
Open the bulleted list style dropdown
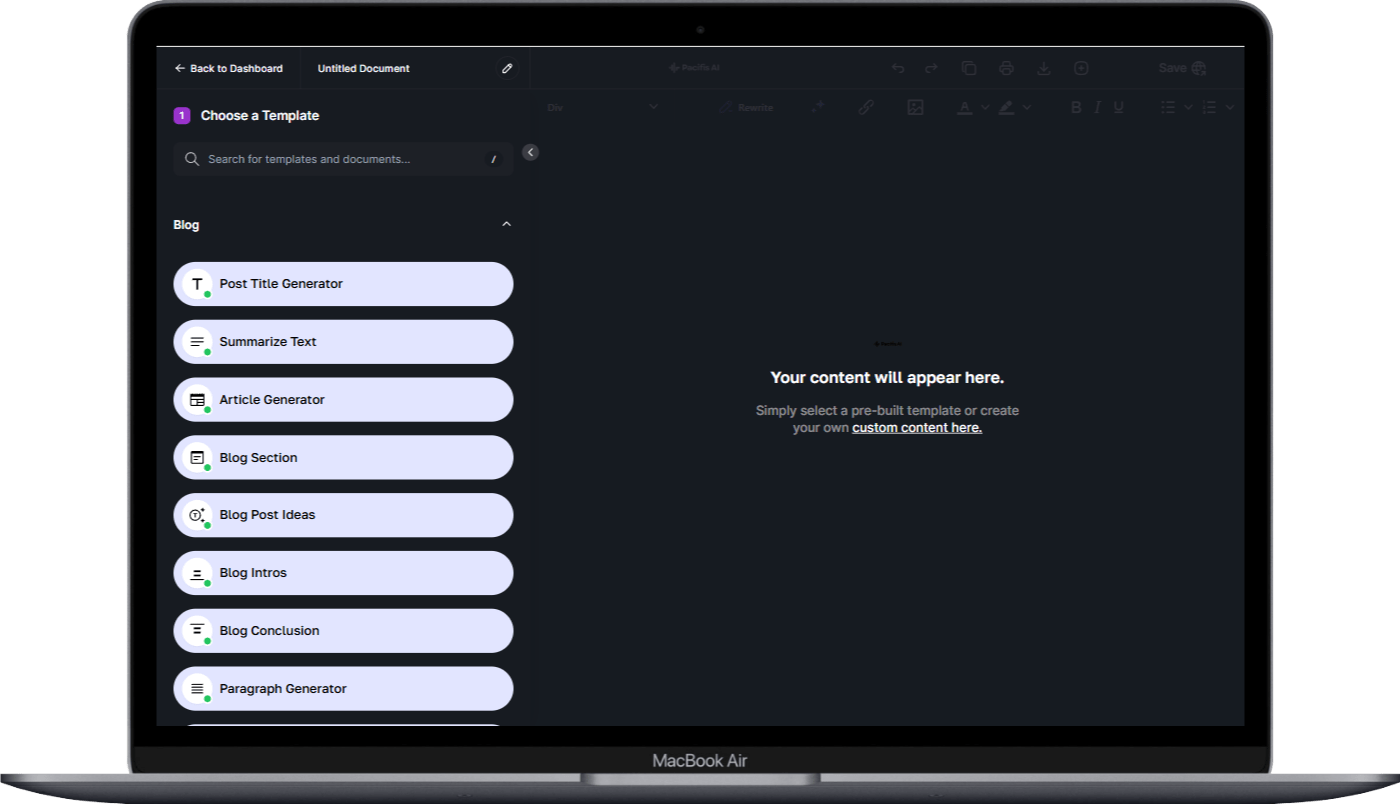click(1188, 107)
